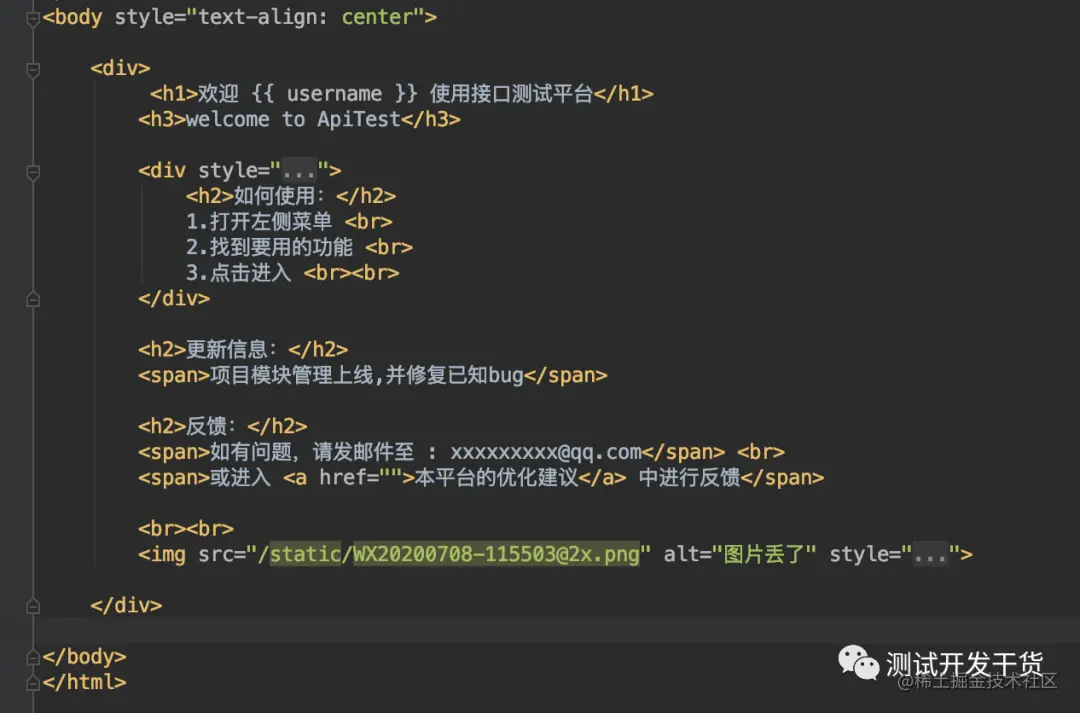Click the '如何使用' h2 heading line
This screenshot has width=1080, height=713.
pos(291,196)
